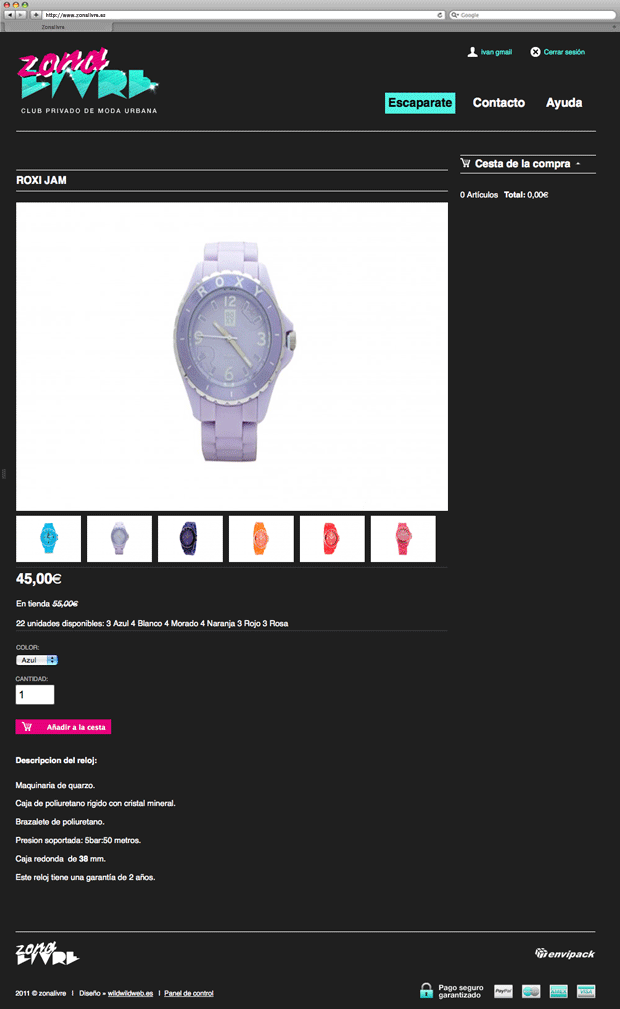
Task: Click the Cerrar sesión close icon
Action: pos(535,52)
